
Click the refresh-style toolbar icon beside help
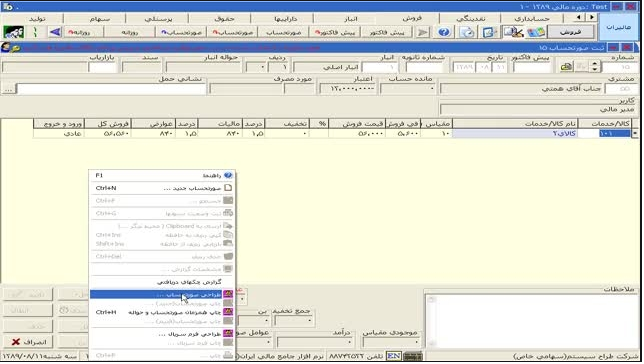(x=467, y=32)
